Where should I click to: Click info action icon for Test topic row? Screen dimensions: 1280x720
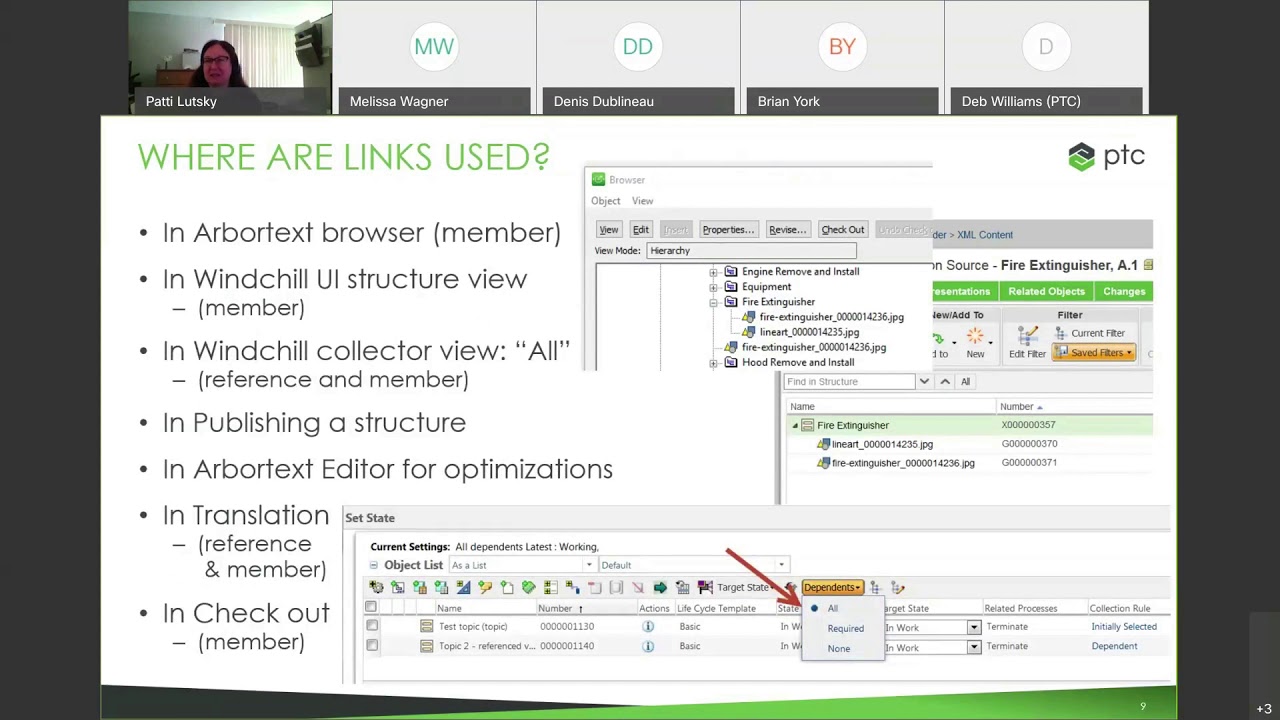pos(648,627)
